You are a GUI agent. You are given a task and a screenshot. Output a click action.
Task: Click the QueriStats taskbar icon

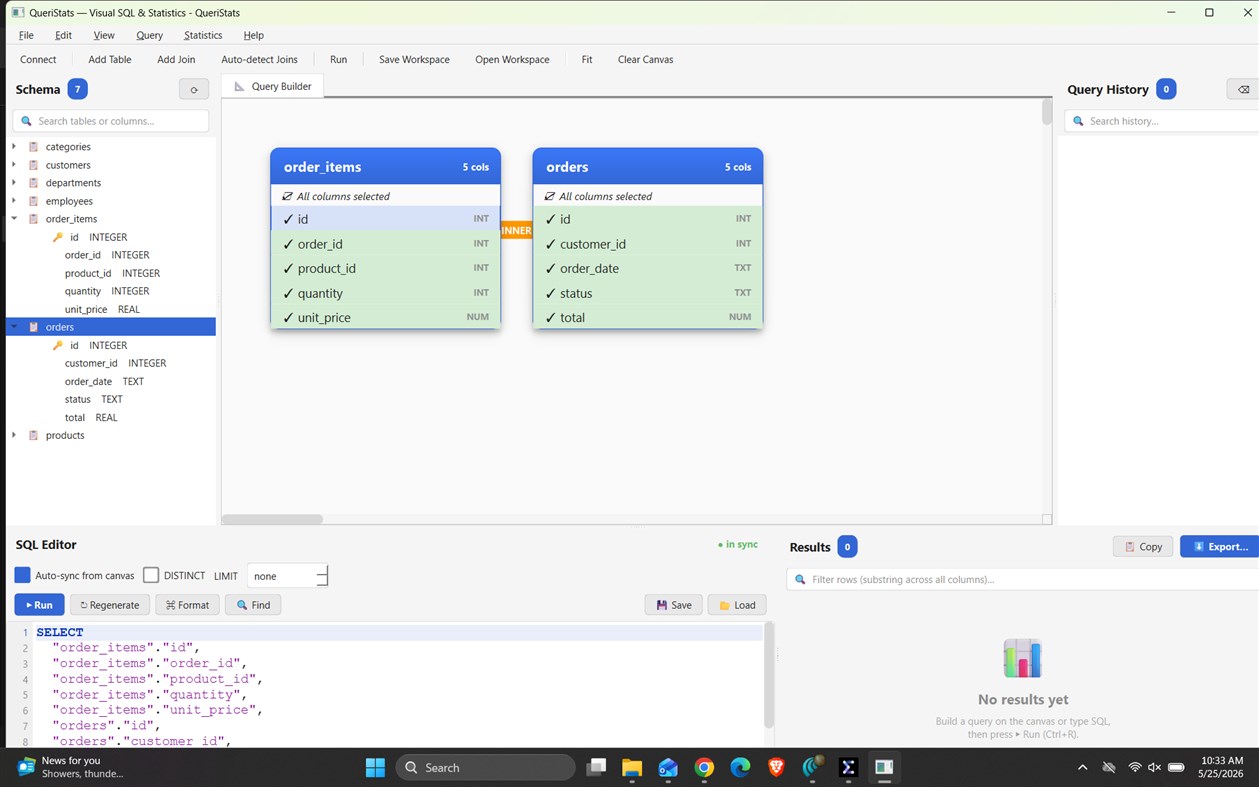click(x=884, y=767)
